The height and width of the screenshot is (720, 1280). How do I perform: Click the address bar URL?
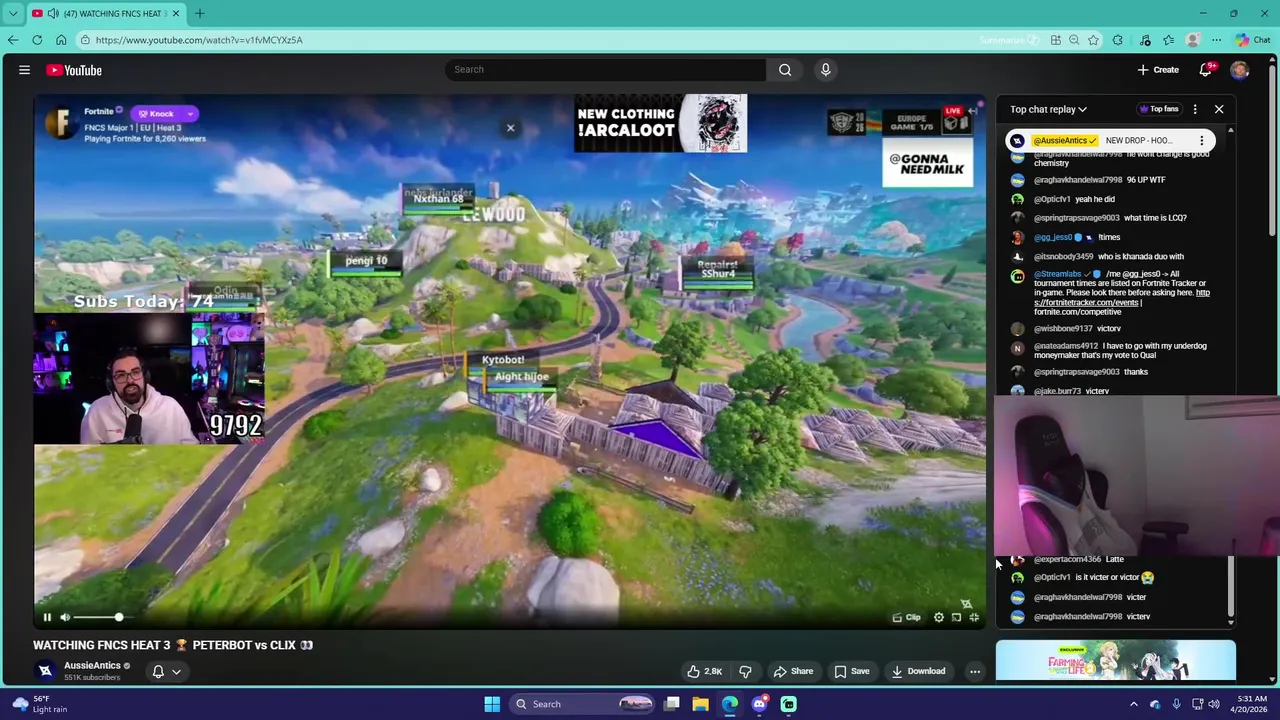coord(199,40)
